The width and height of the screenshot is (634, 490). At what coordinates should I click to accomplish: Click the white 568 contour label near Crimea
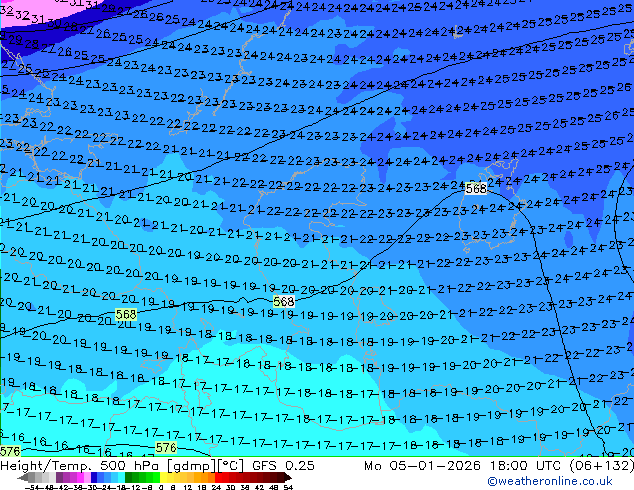coord(476,189)
